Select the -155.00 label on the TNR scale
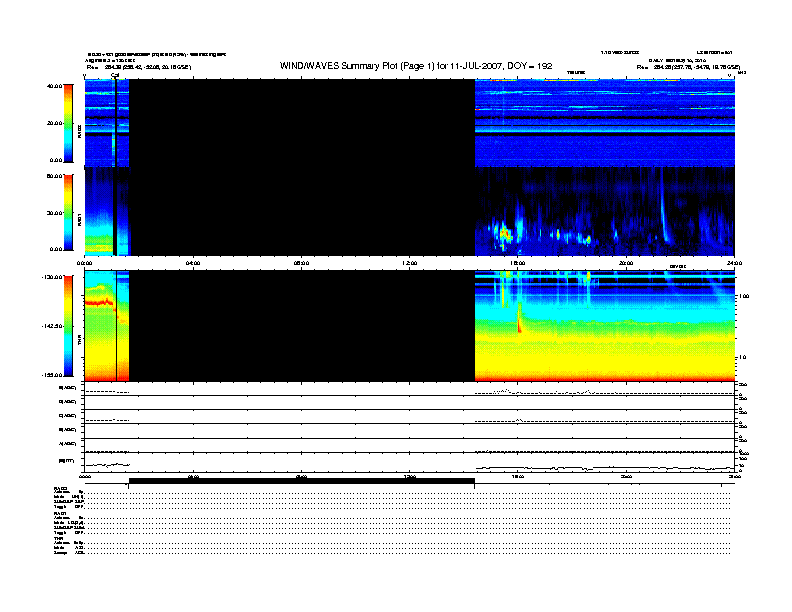This screenshot has height=612, width=792. pyautogui.click(x=52, y=375)
